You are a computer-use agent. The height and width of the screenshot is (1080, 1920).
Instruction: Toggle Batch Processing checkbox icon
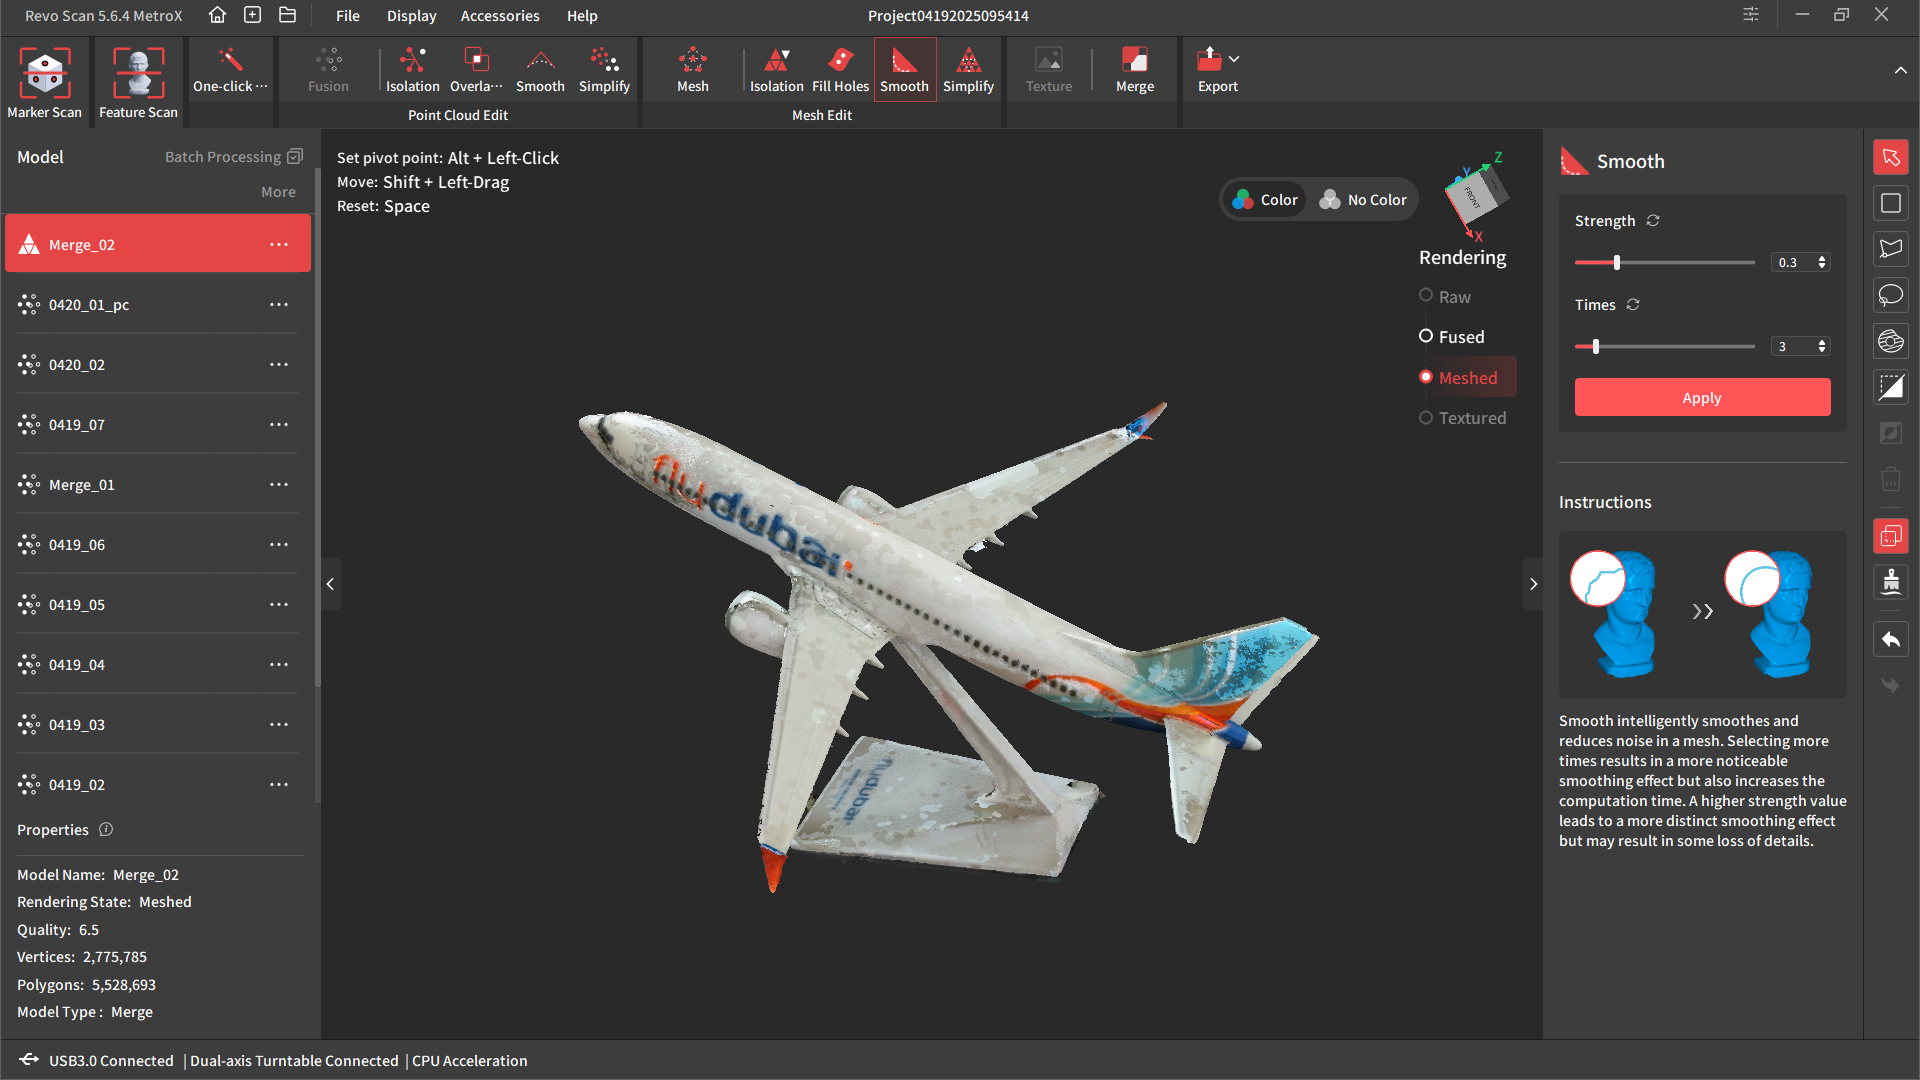click(295, 157)
